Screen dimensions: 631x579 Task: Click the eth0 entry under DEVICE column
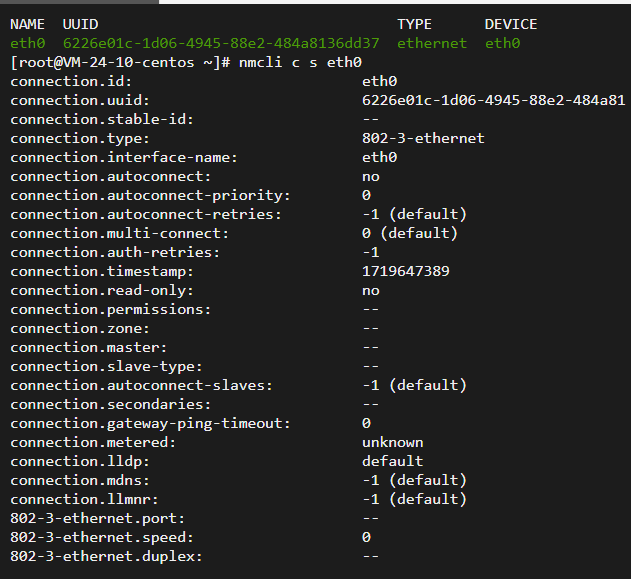point(502,43)
